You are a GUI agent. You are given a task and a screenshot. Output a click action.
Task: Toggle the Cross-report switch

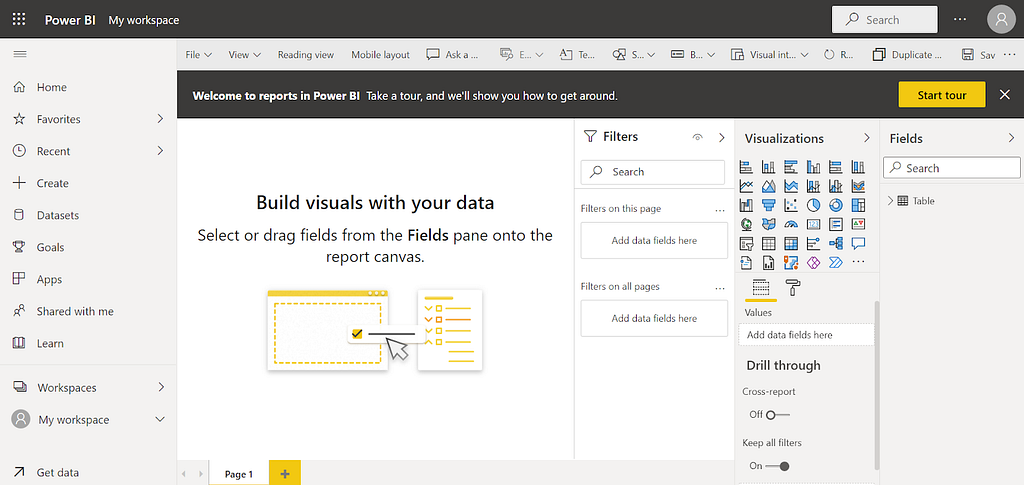[x=778, y=415]
